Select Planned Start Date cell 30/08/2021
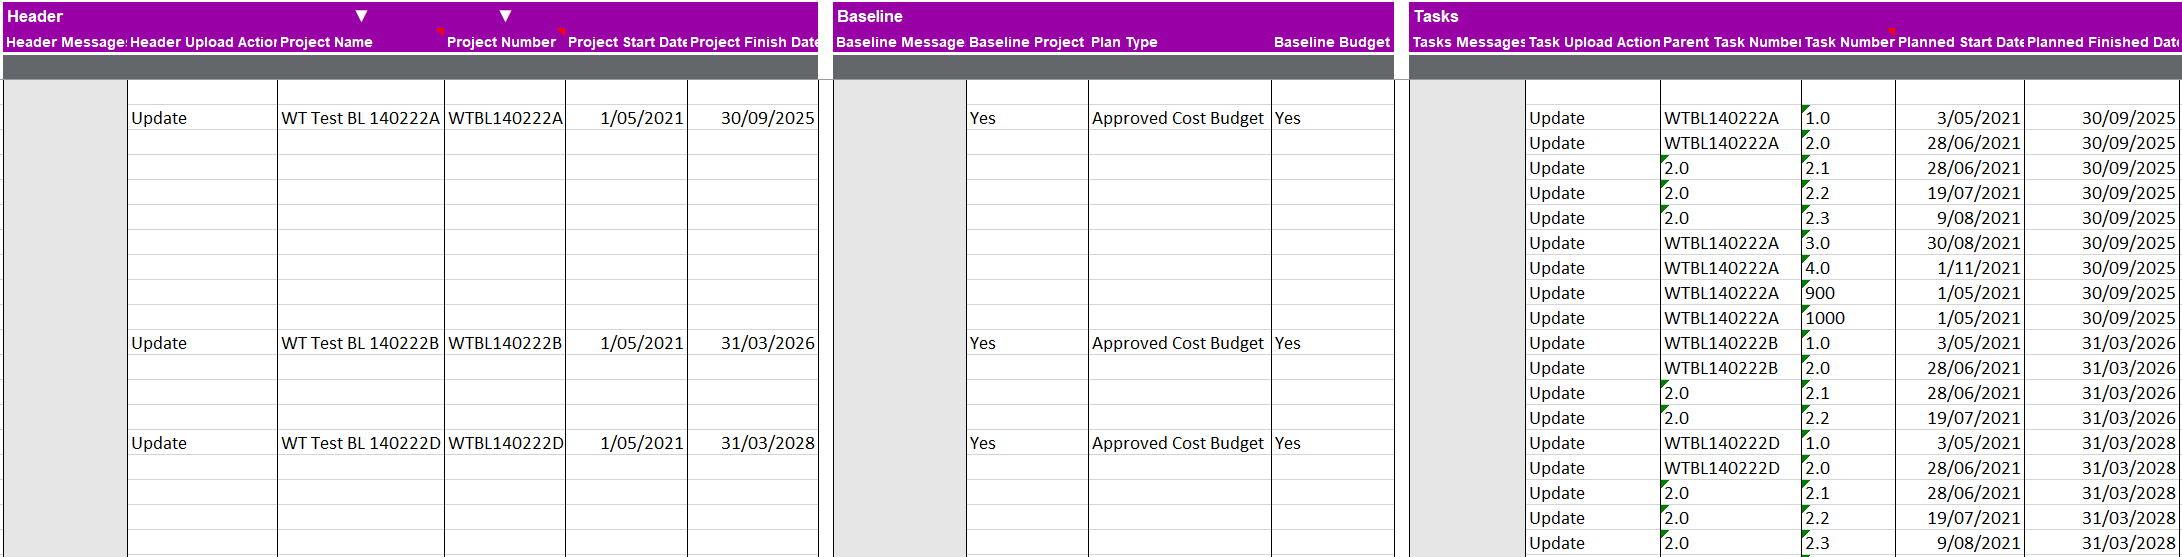Viewport: 2182px width, 557px height. point(1960,243)
